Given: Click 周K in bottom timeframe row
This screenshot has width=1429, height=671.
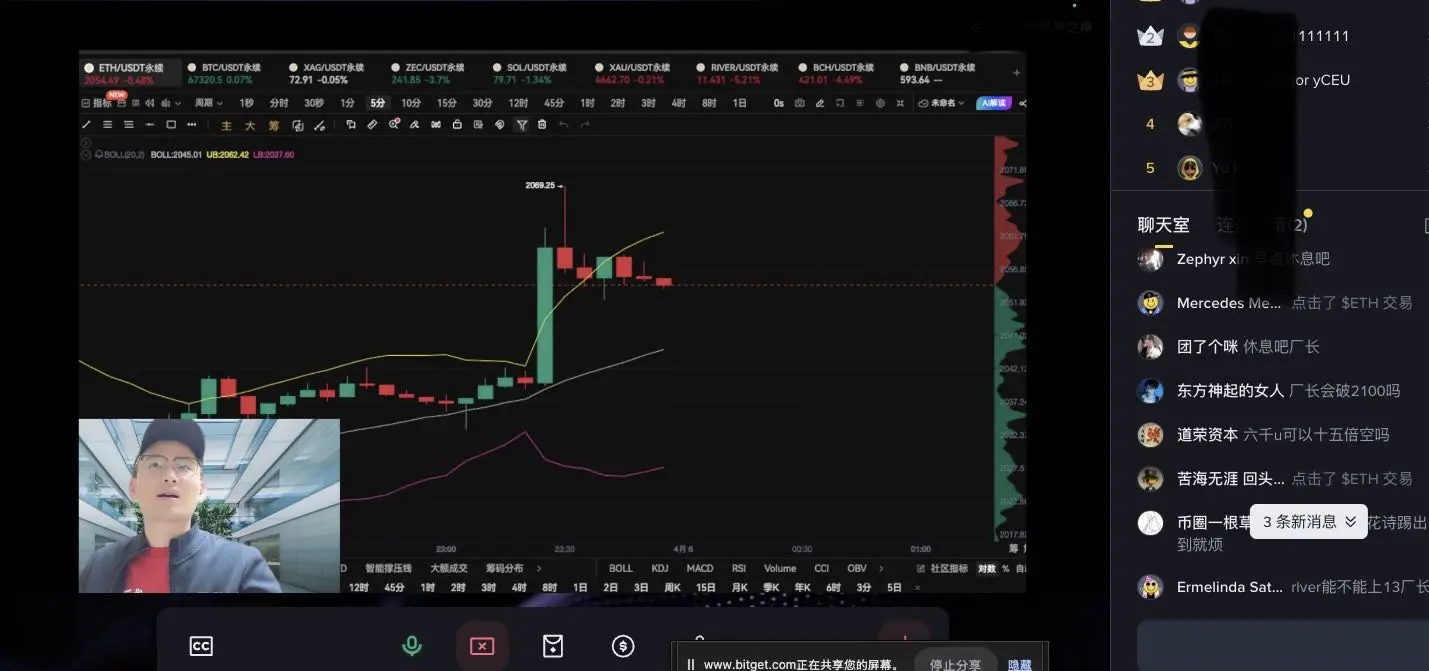Looking at the screenshot, I should point(672,587).
